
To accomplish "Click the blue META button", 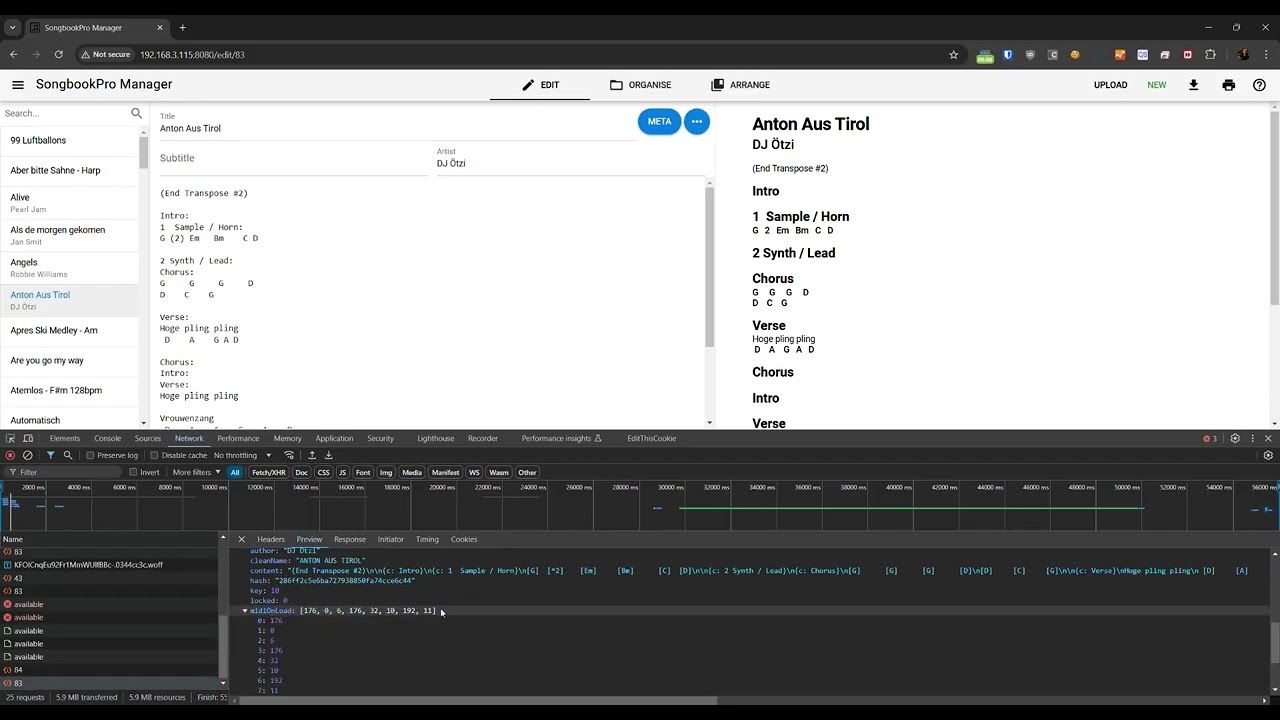I will click(660, 122).
